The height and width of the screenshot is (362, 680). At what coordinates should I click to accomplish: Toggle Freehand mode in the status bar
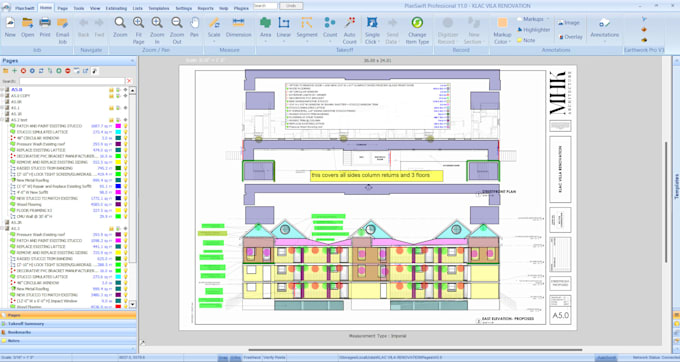tap(252, 358)
